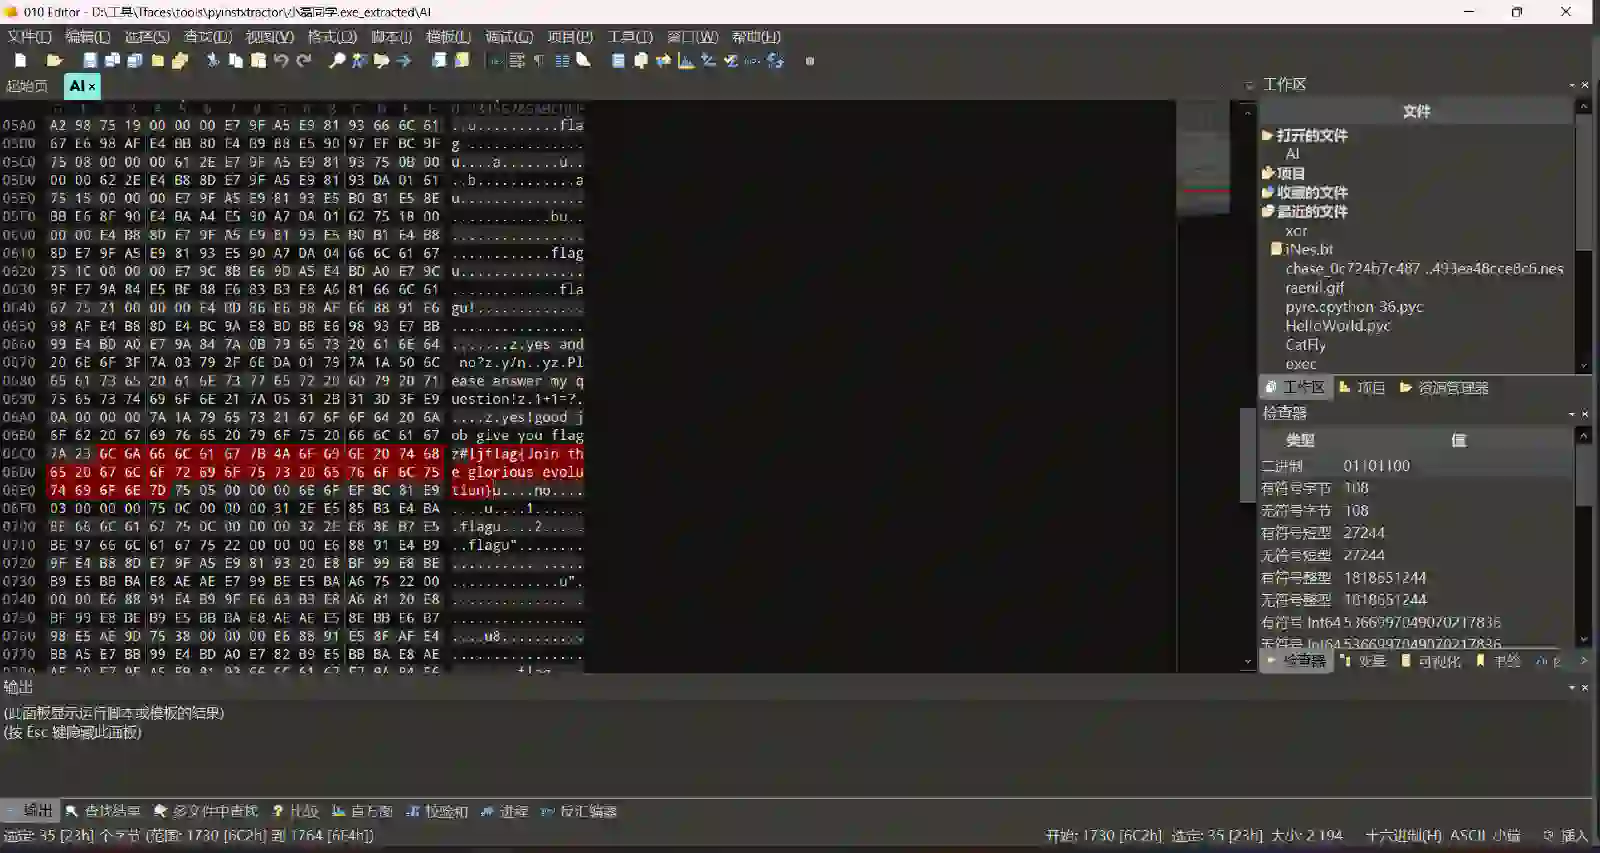
Task: Click the Save file toolbar icon
Action: 90,61
